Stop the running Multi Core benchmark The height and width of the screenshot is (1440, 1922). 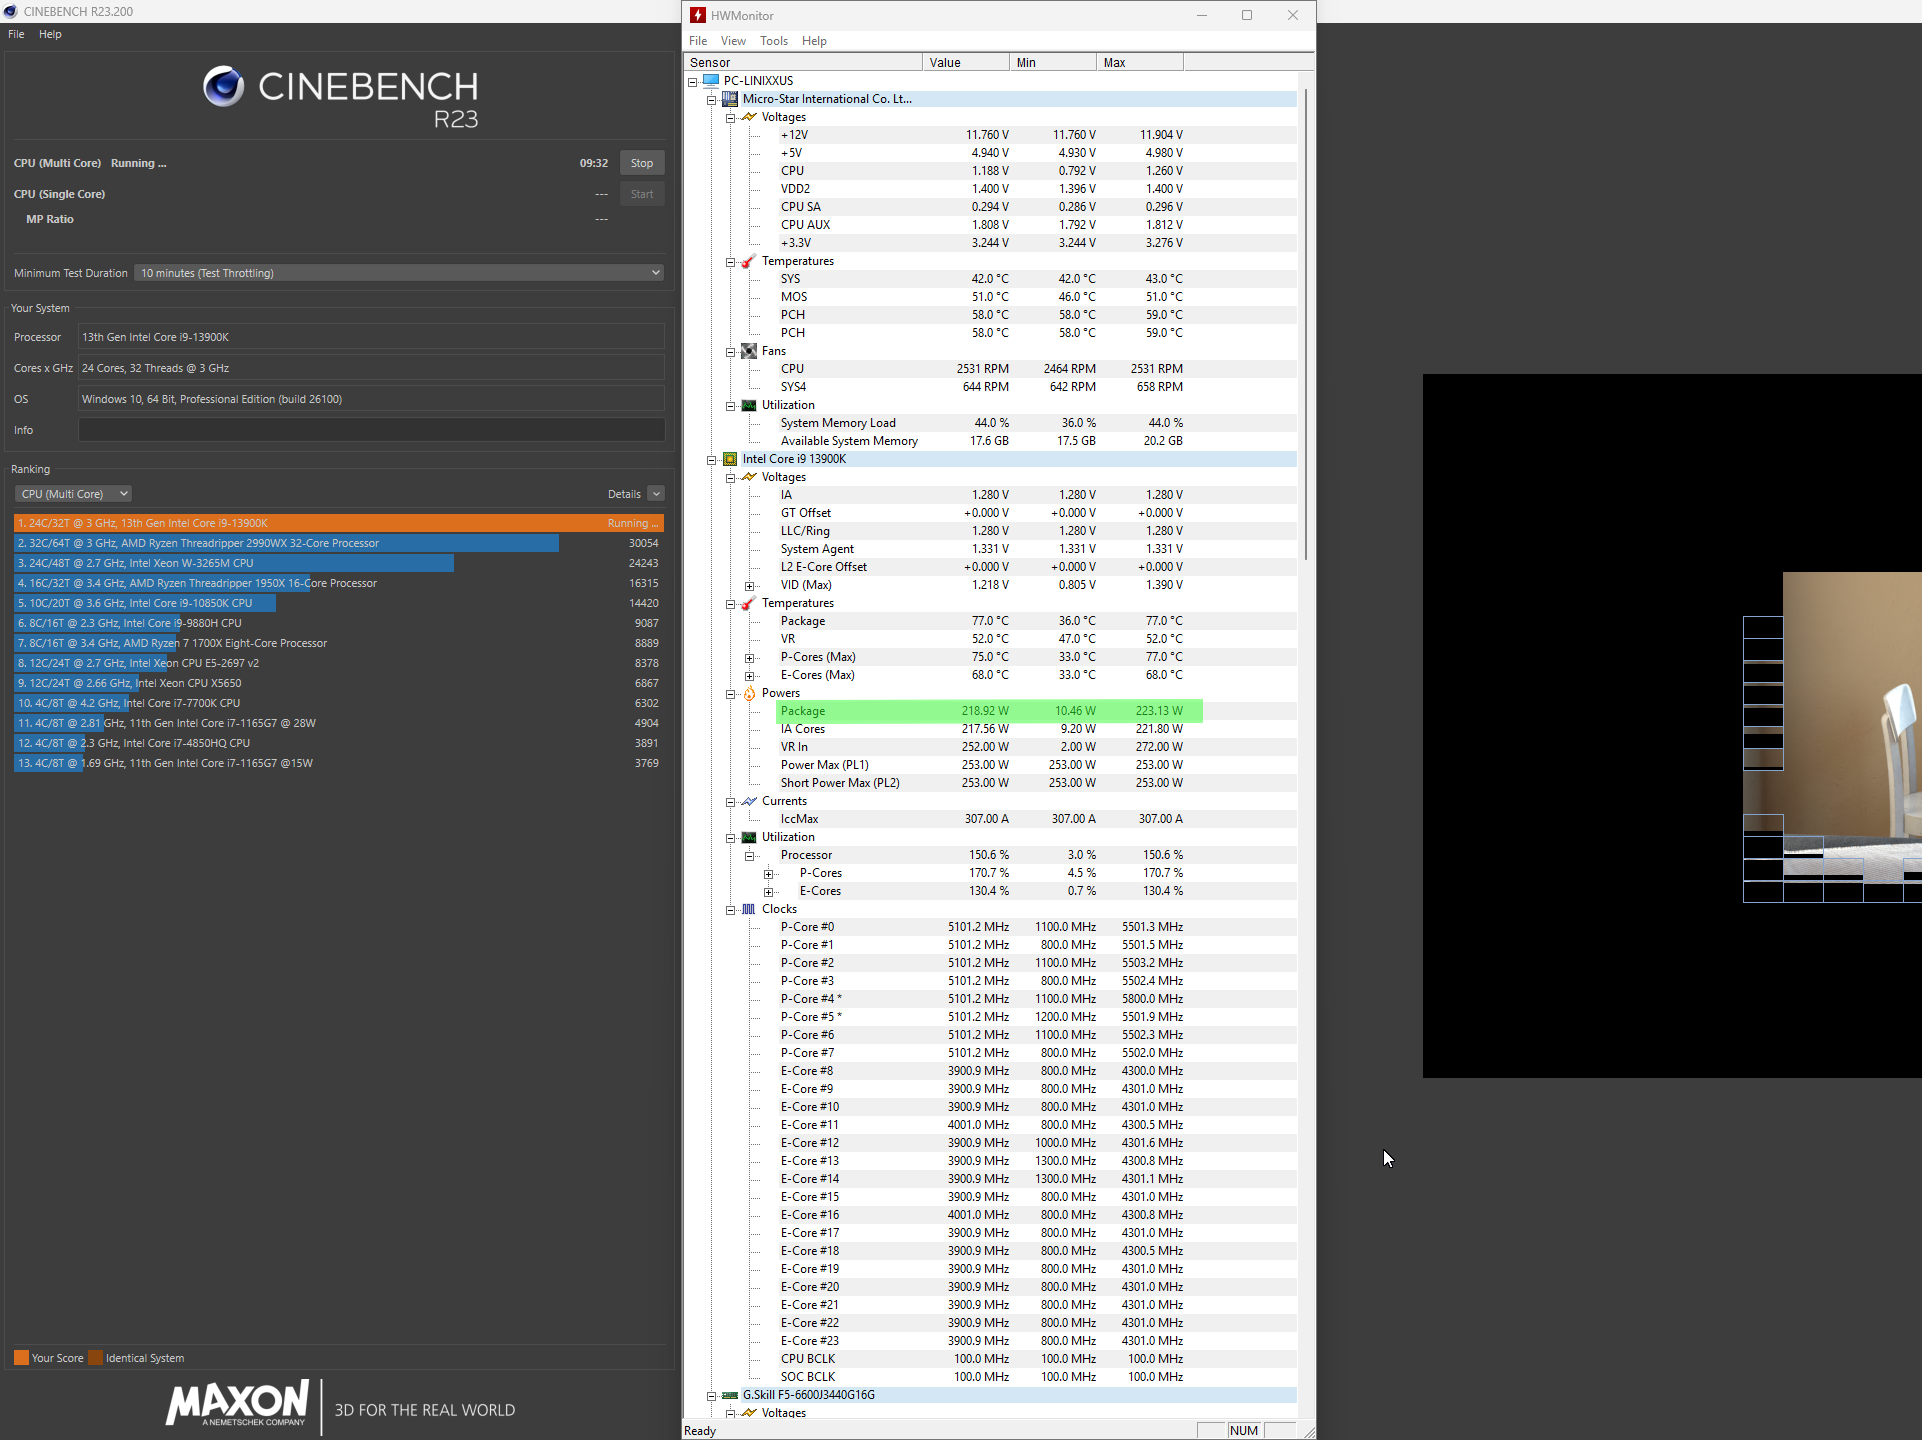click(642, 163)
